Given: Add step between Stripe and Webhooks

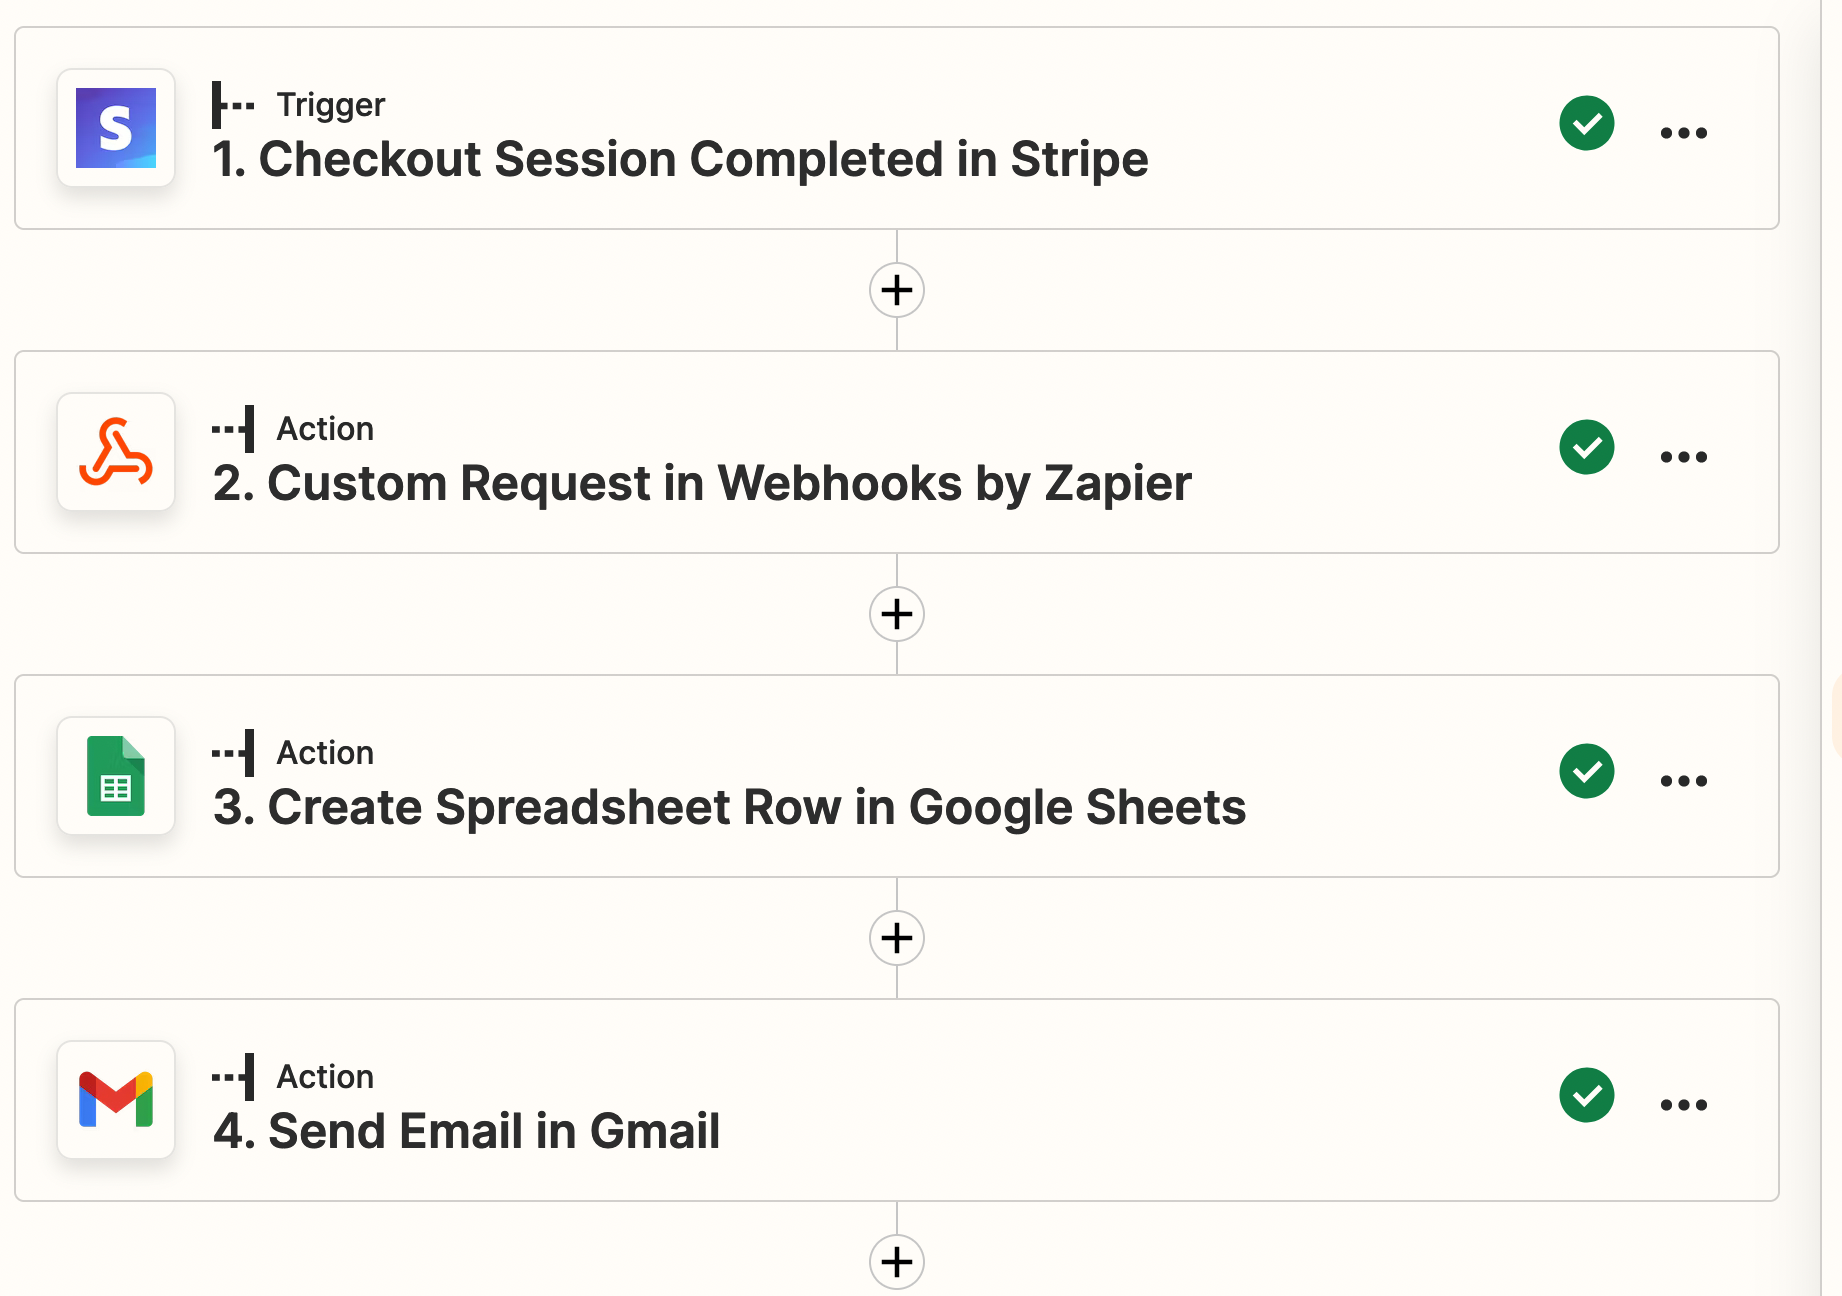Looking at the screenshot, I should pos(897,290).
